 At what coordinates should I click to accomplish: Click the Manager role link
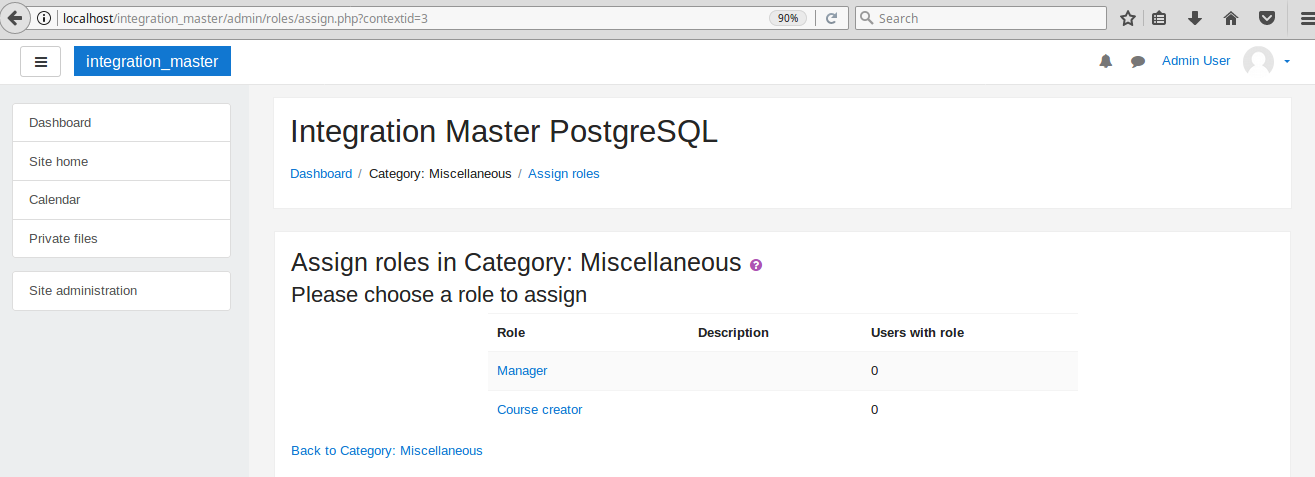[x=522, y=371]
